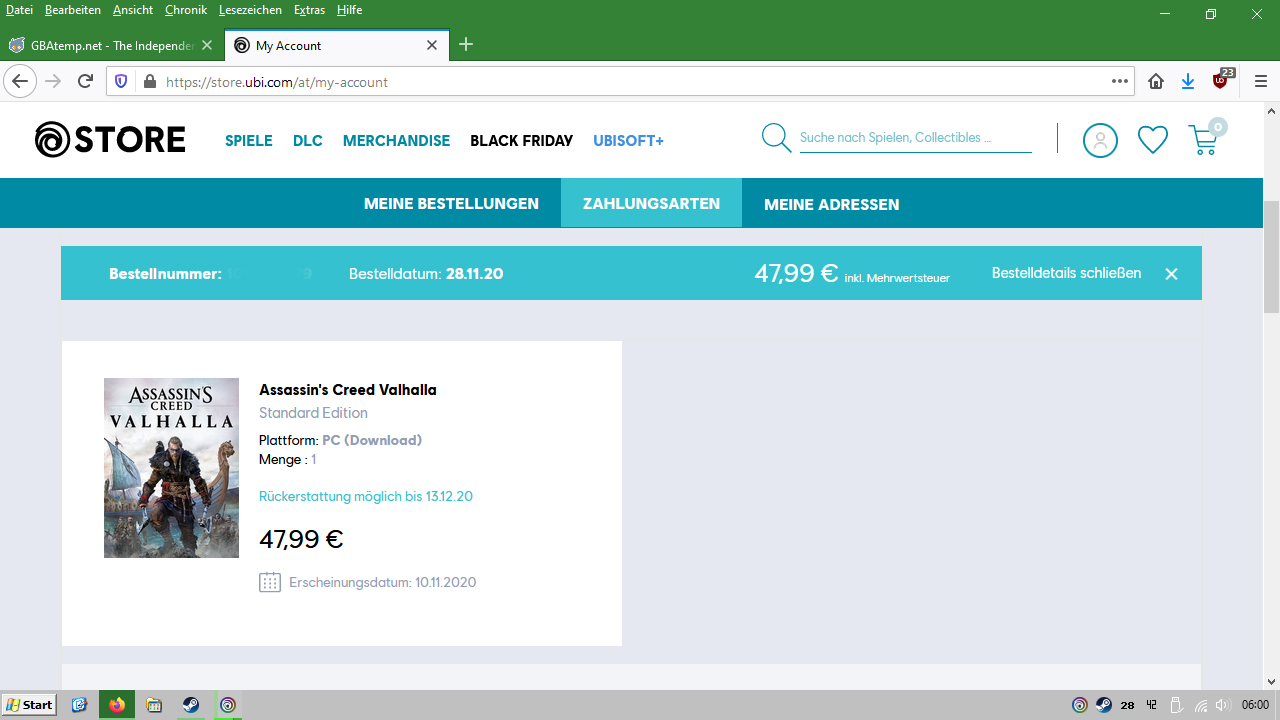Screen dimensions: 1280x720
Task: Open the Firefox downloads arrow
Action: (1188, 82)
